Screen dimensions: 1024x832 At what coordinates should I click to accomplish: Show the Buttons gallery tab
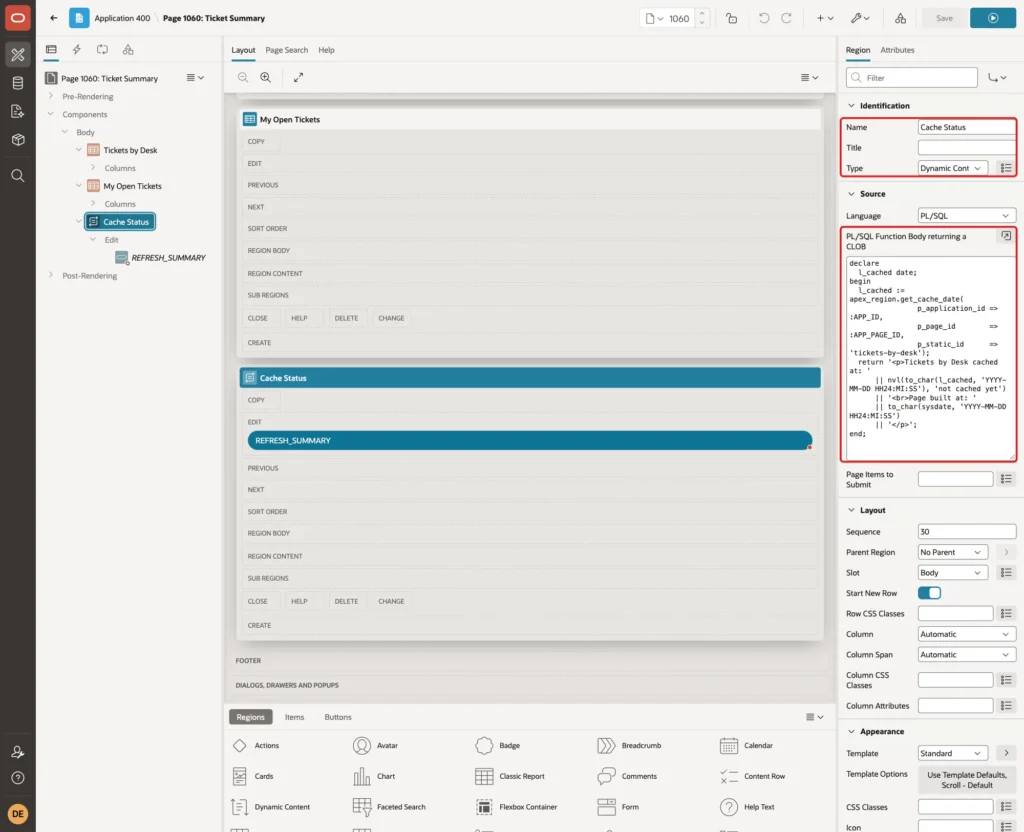click(338, 717)
